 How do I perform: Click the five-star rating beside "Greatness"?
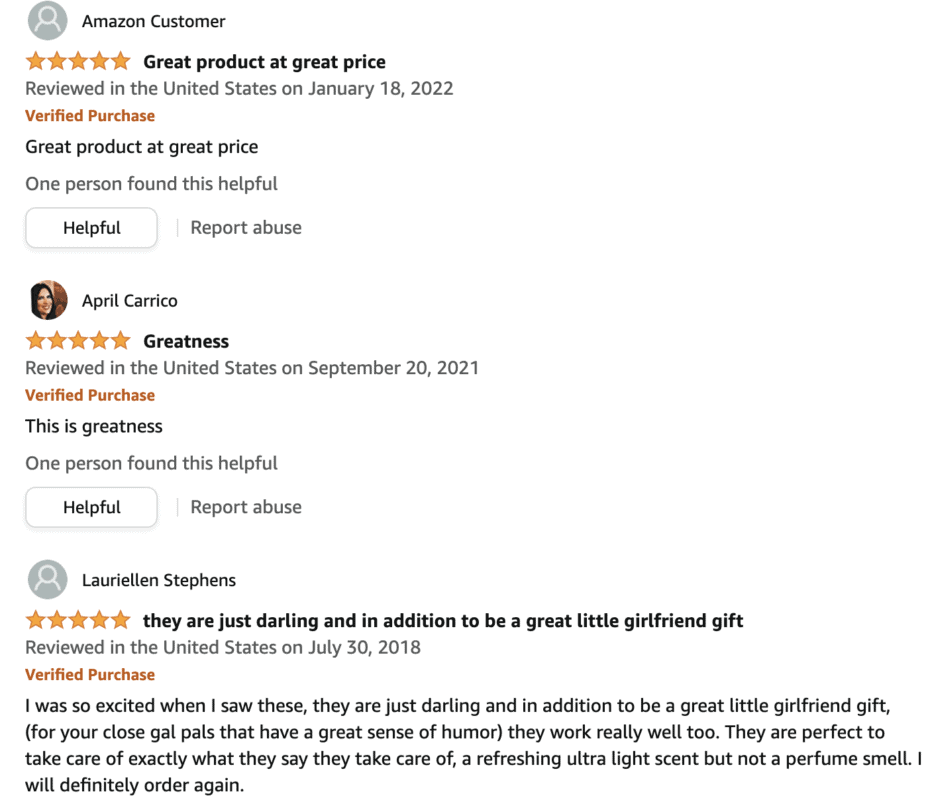[78, 341]
